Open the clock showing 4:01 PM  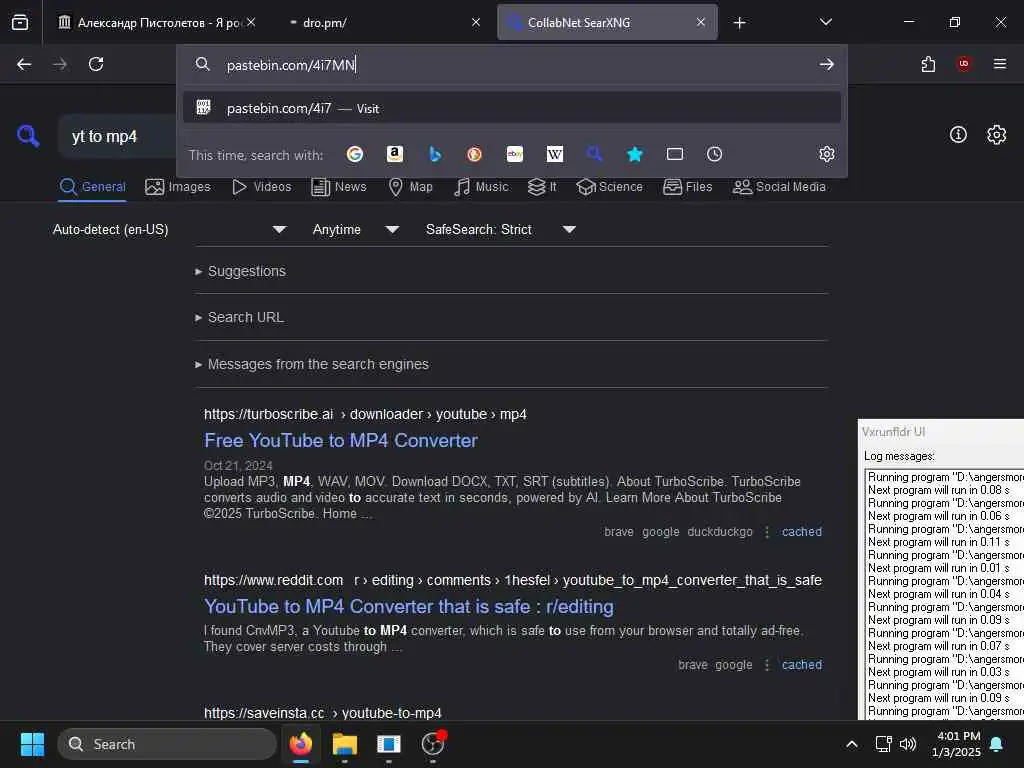tap(956, 744)
